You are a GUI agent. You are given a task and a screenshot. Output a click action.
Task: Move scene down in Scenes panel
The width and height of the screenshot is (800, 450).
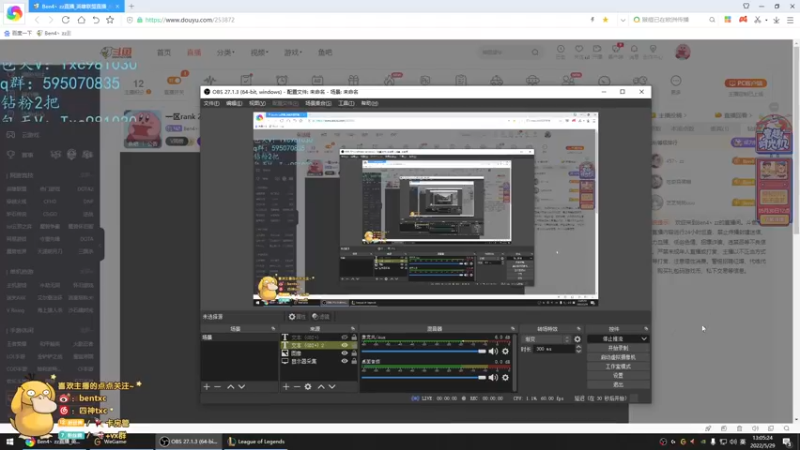point(242,387)
